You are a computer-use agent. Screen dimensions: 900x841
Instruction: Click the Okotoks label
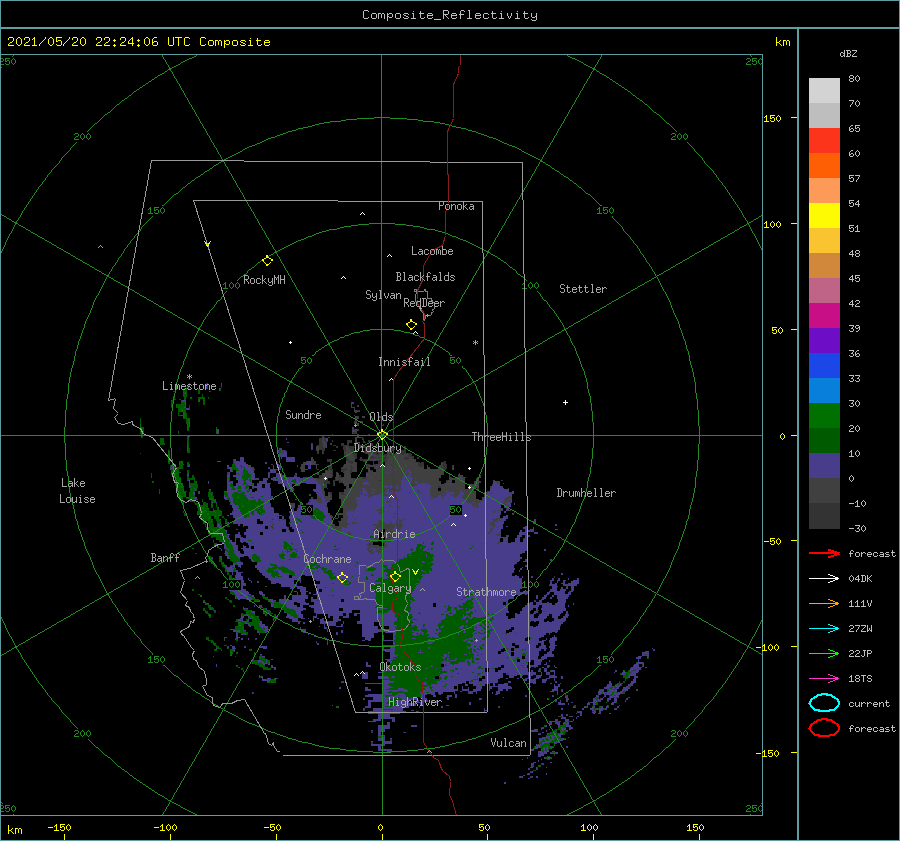400,667
